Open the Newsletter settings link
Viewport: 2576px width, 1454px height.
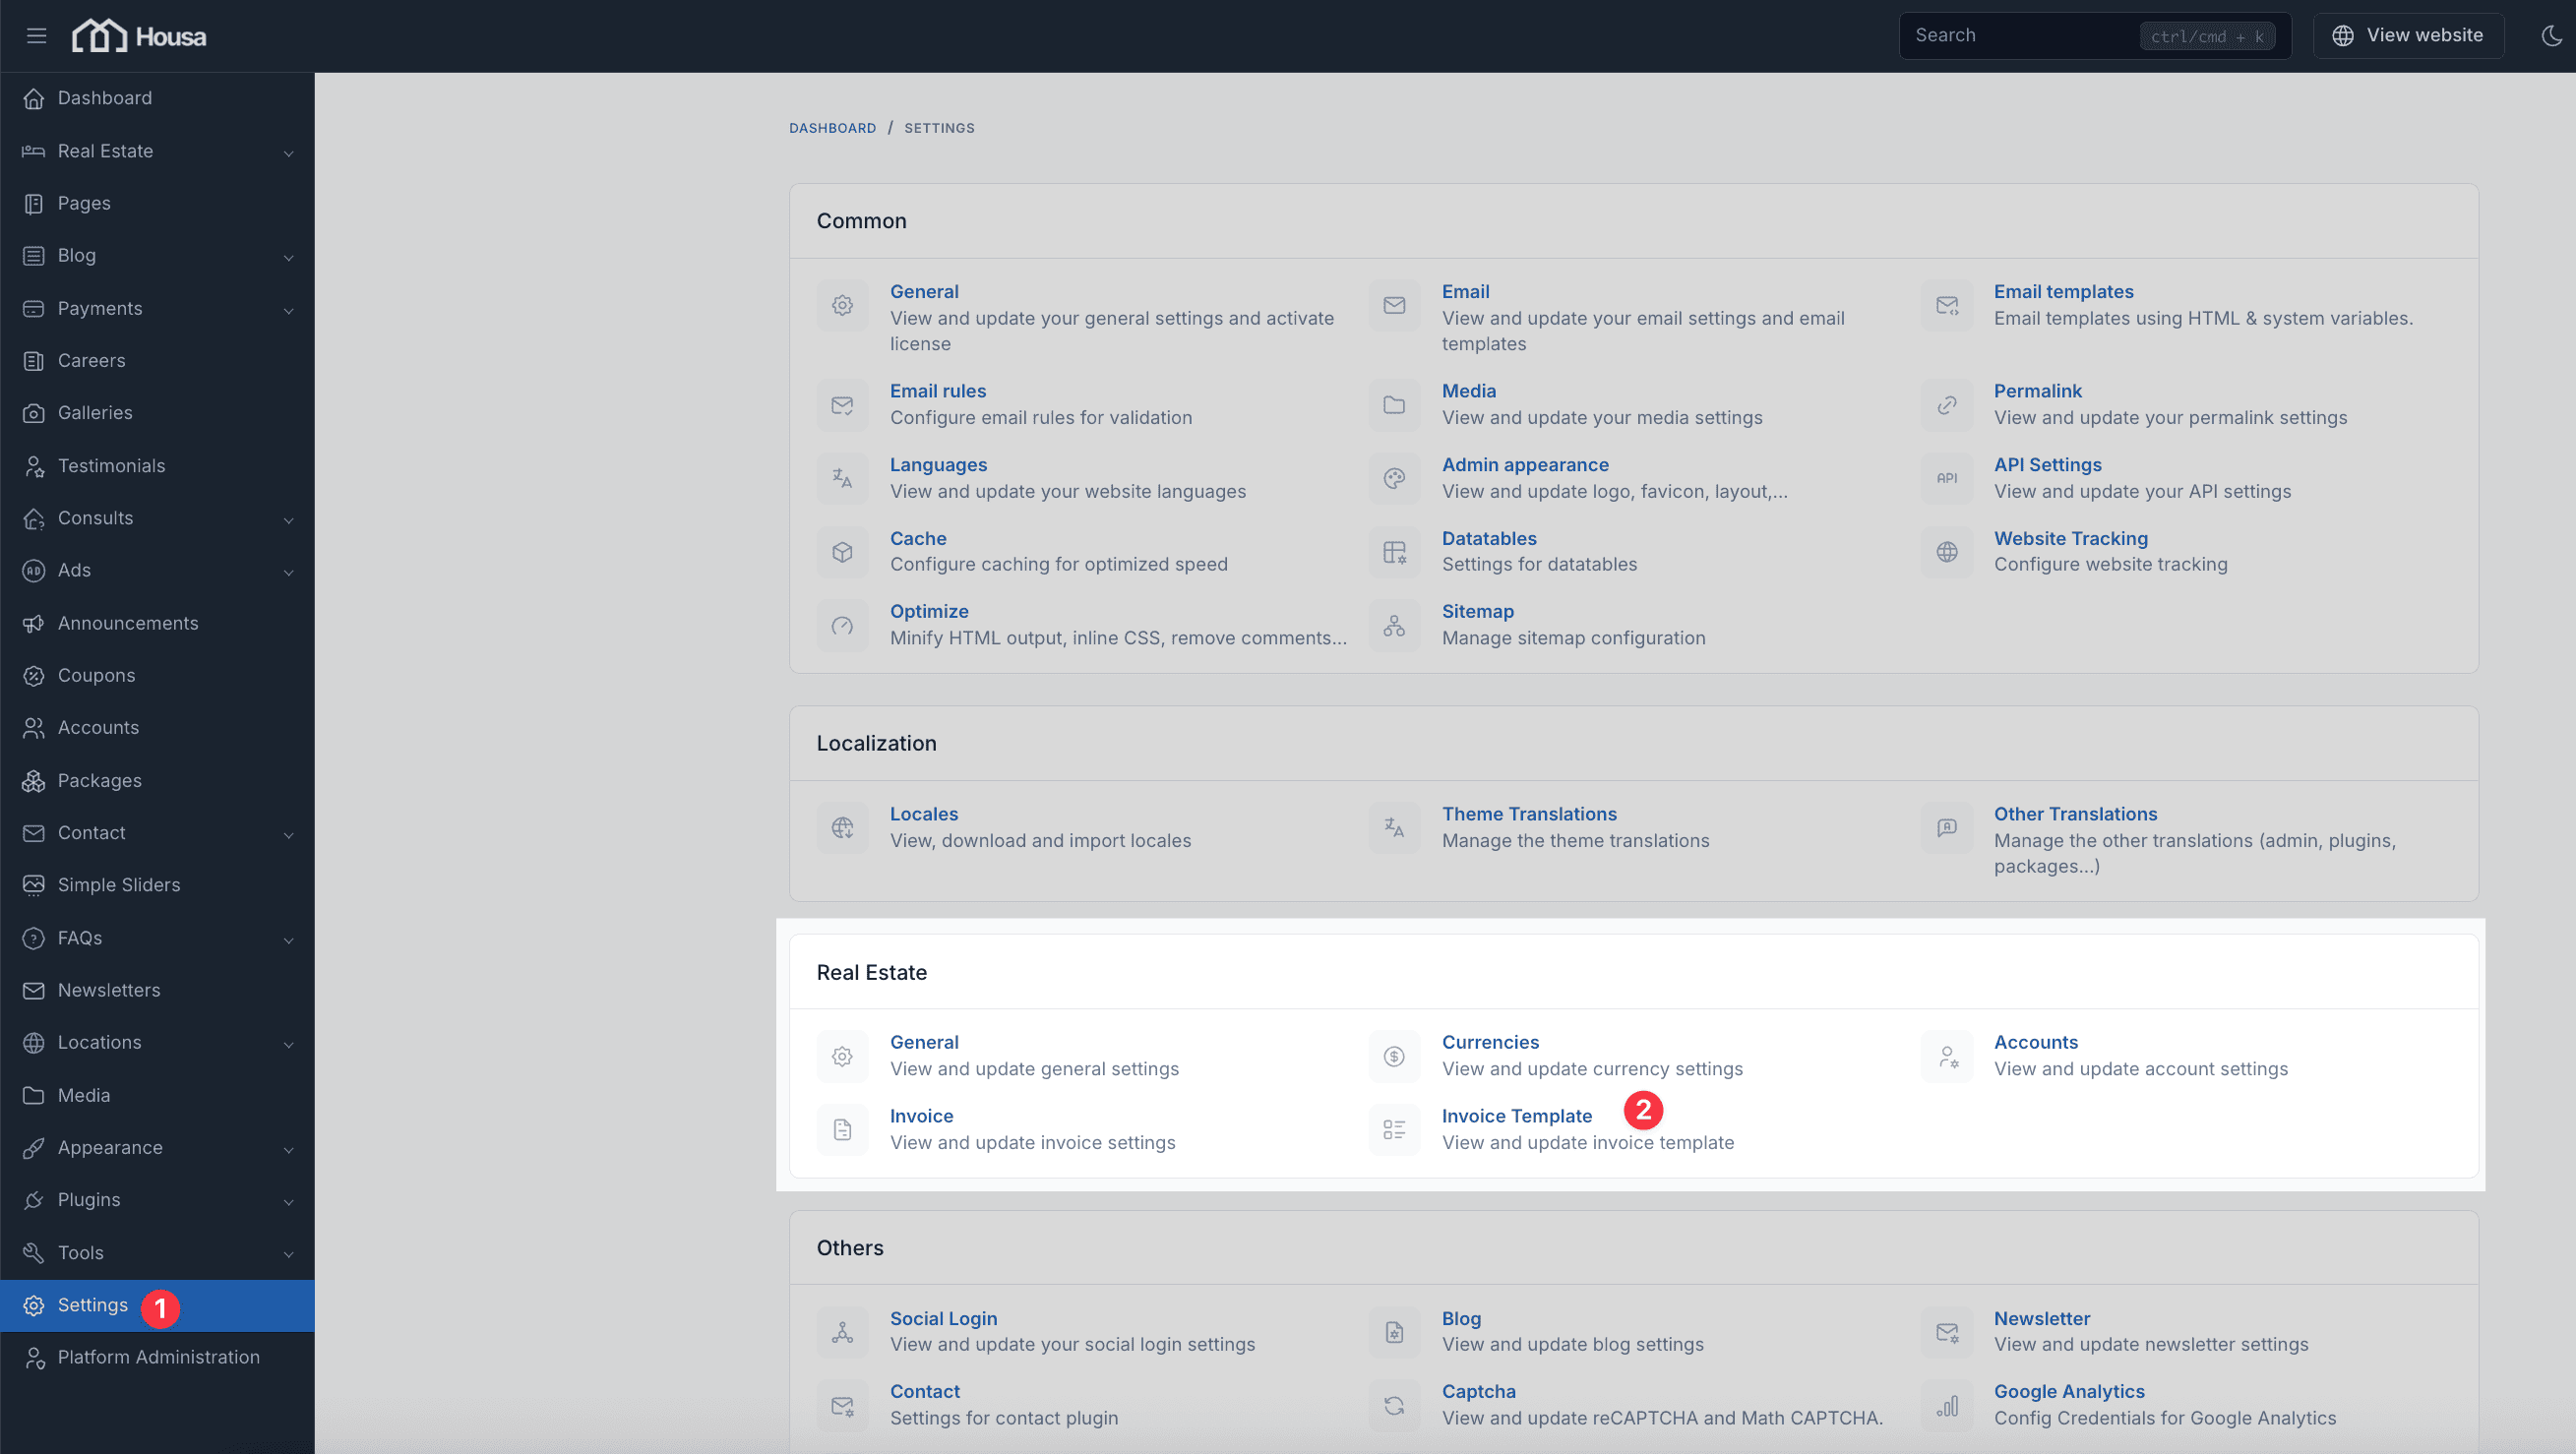point(2042,1318)
